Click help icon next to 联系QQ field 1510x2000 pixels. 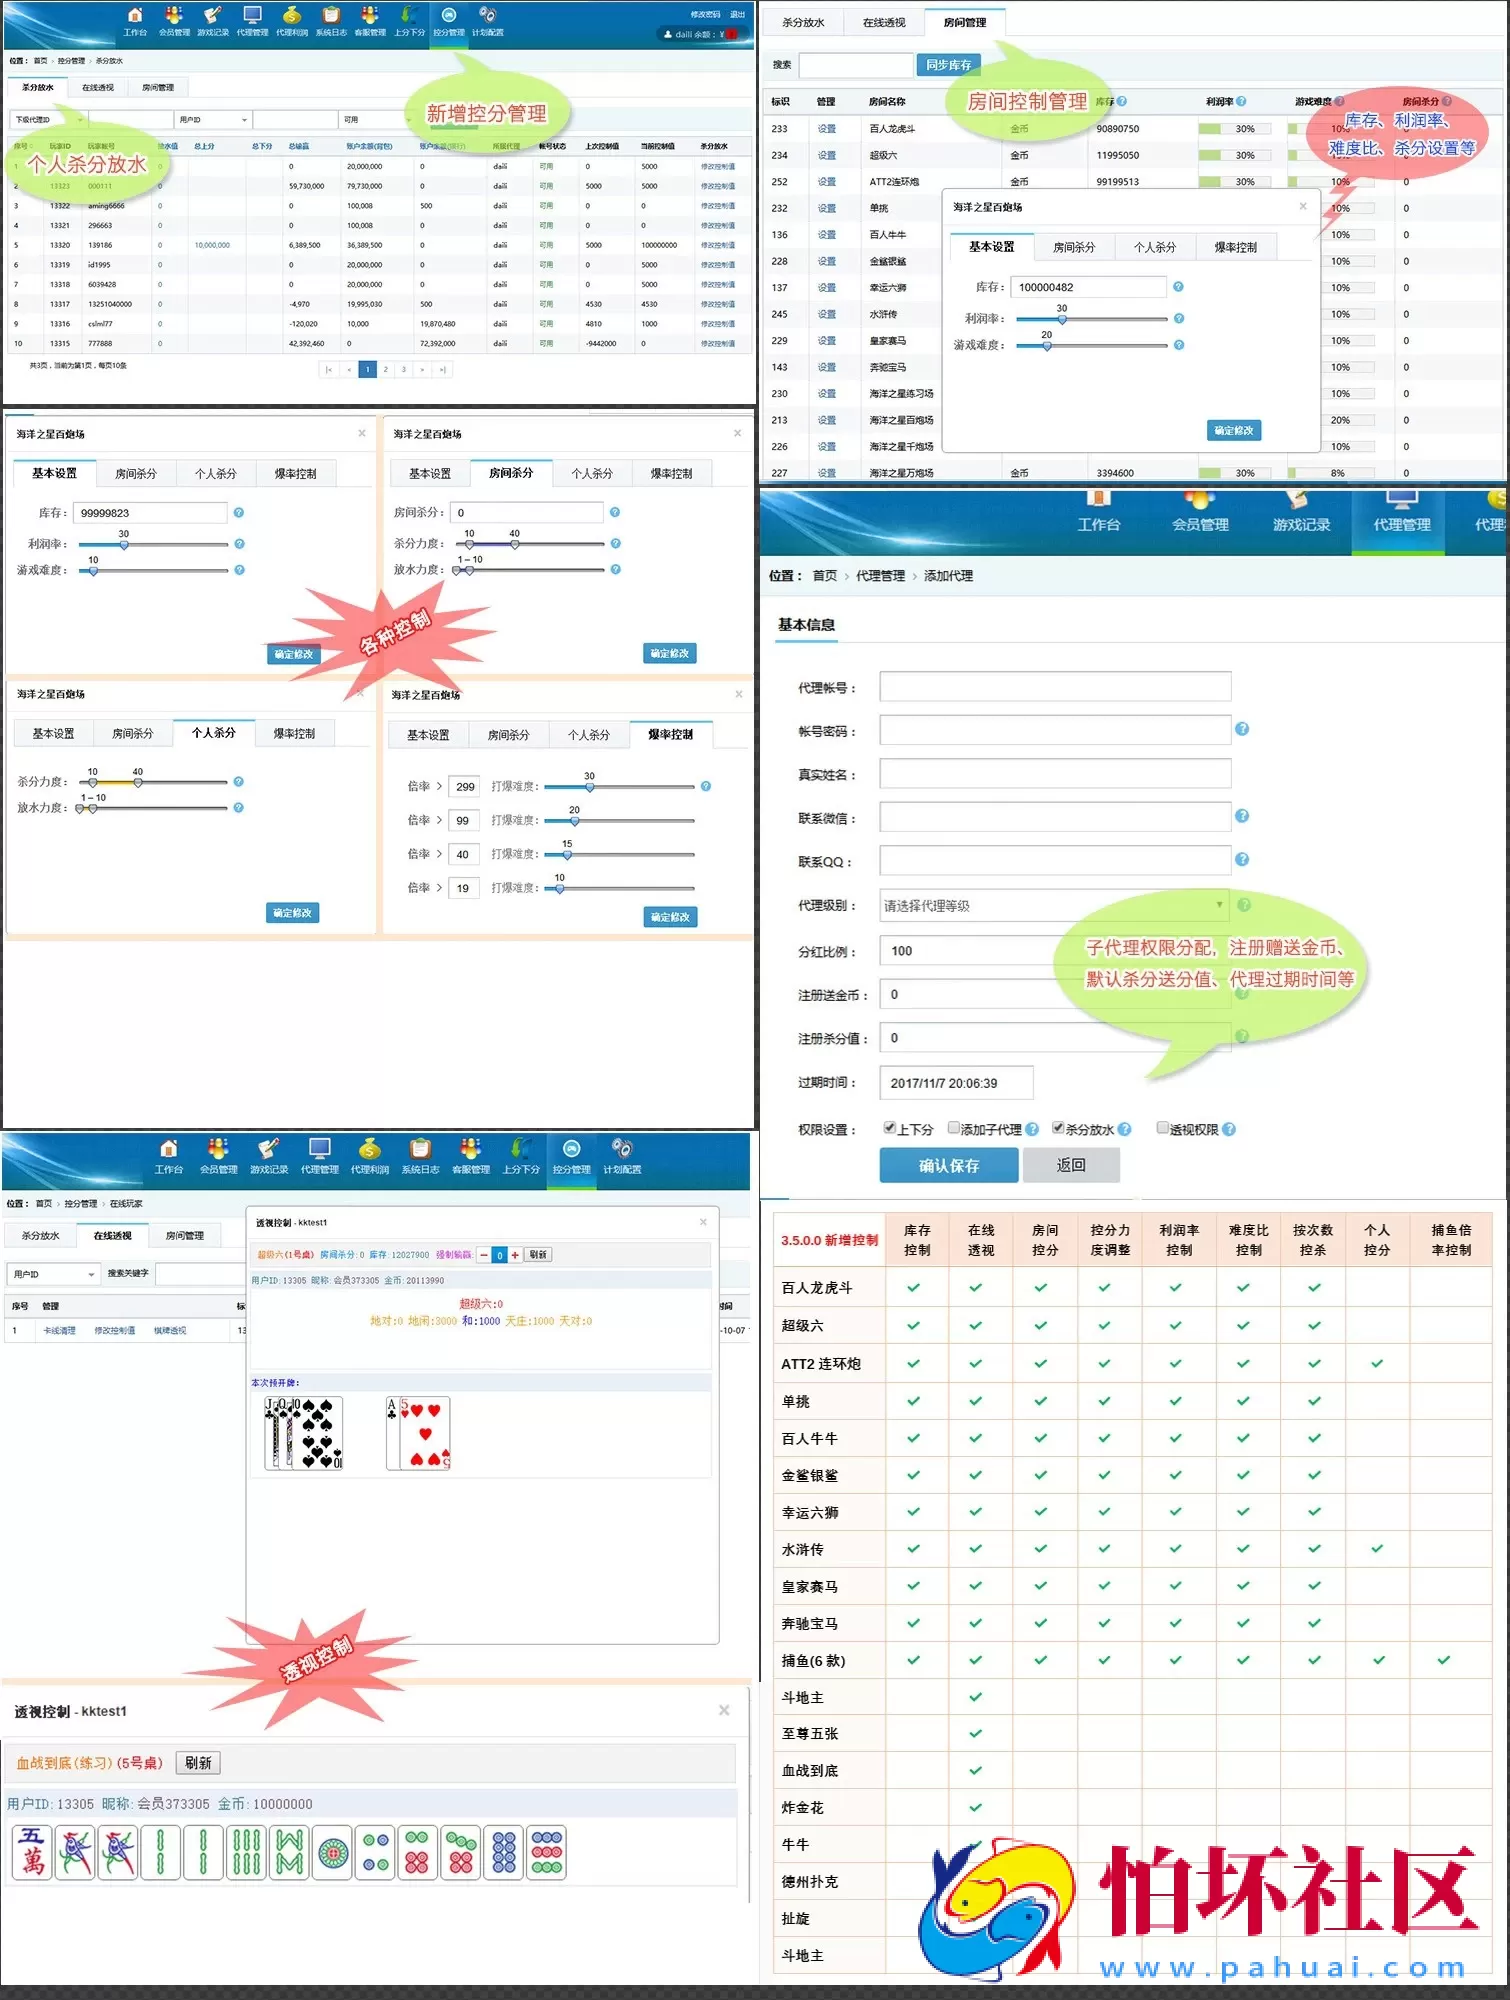click(x=1242, y=860)
